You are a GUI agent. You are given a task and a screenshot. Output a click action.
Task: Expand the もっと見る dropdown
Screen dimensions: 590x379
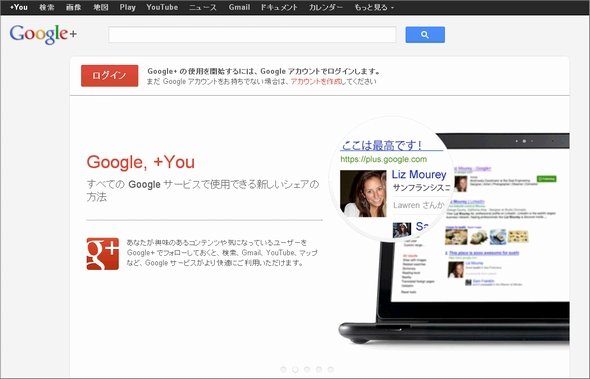point(374,7)
